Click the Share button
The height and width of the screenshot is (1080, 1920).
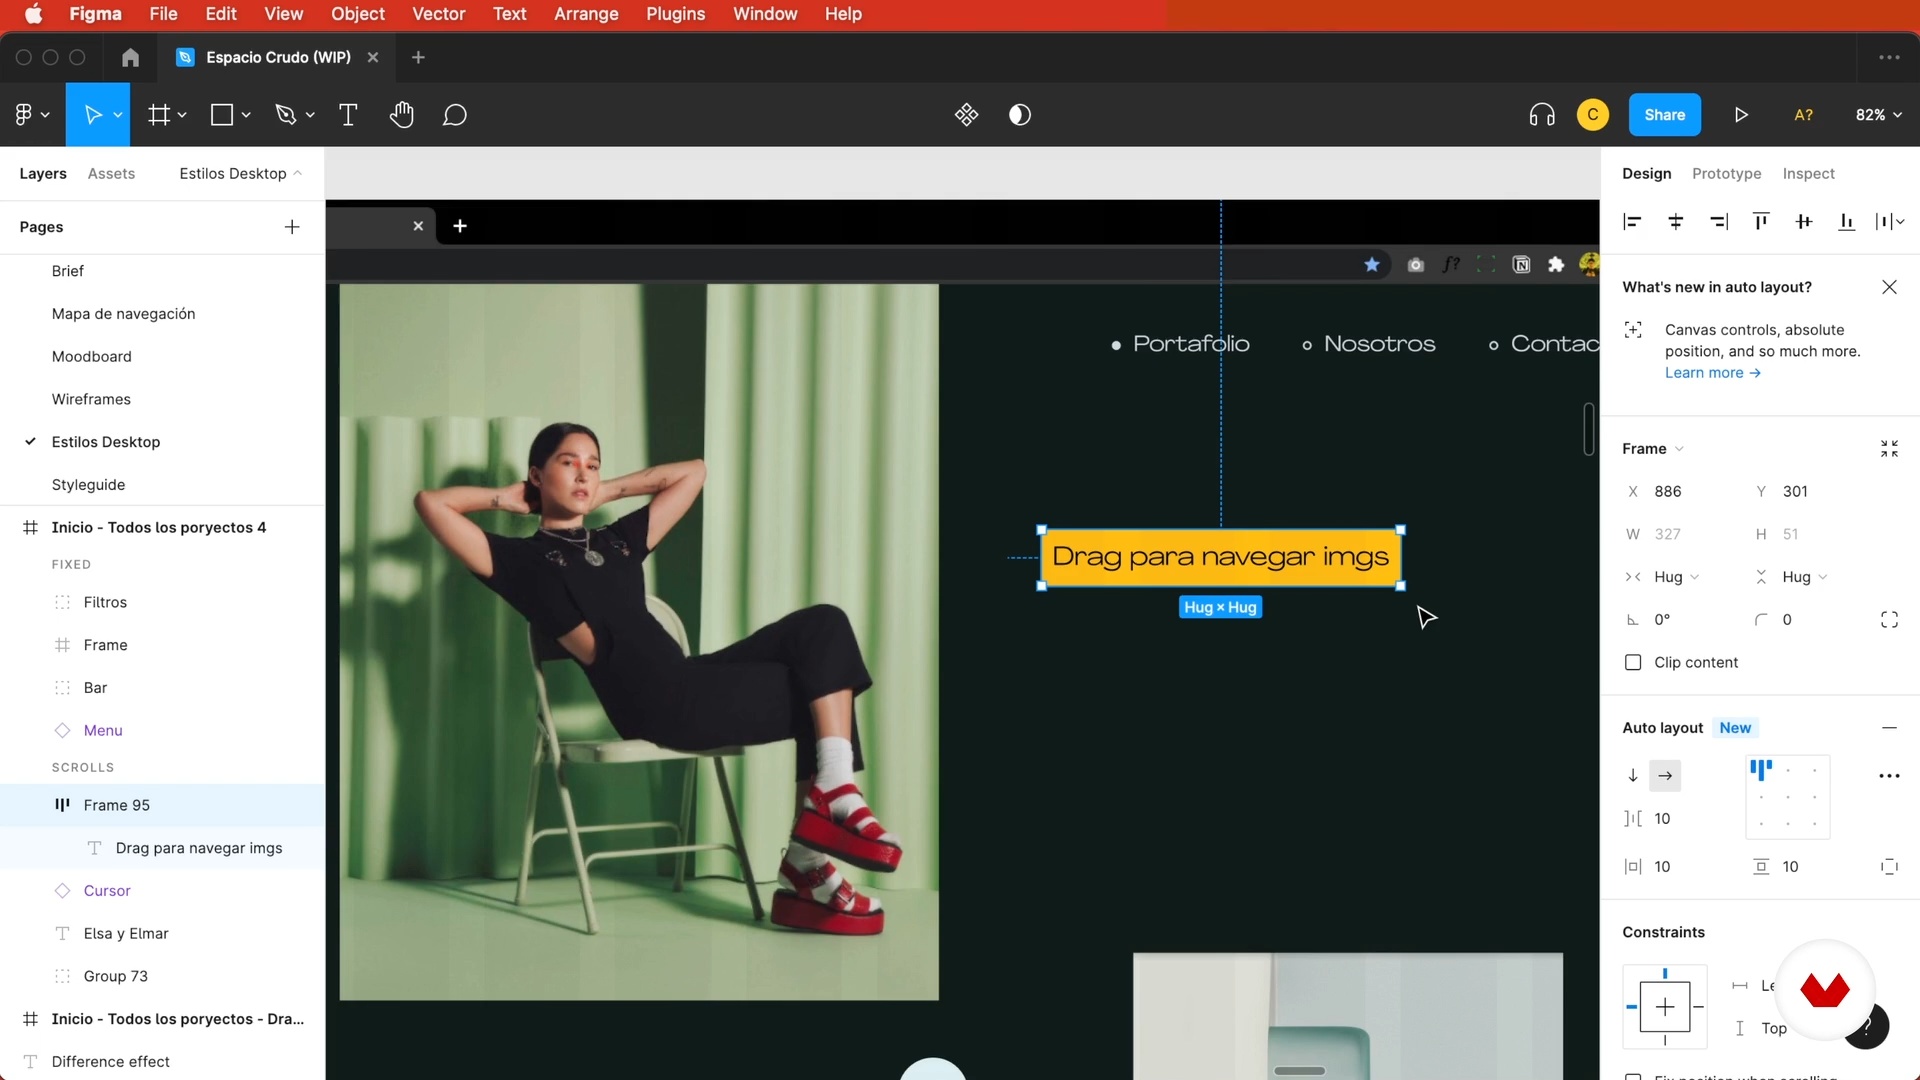point(1664,115)
